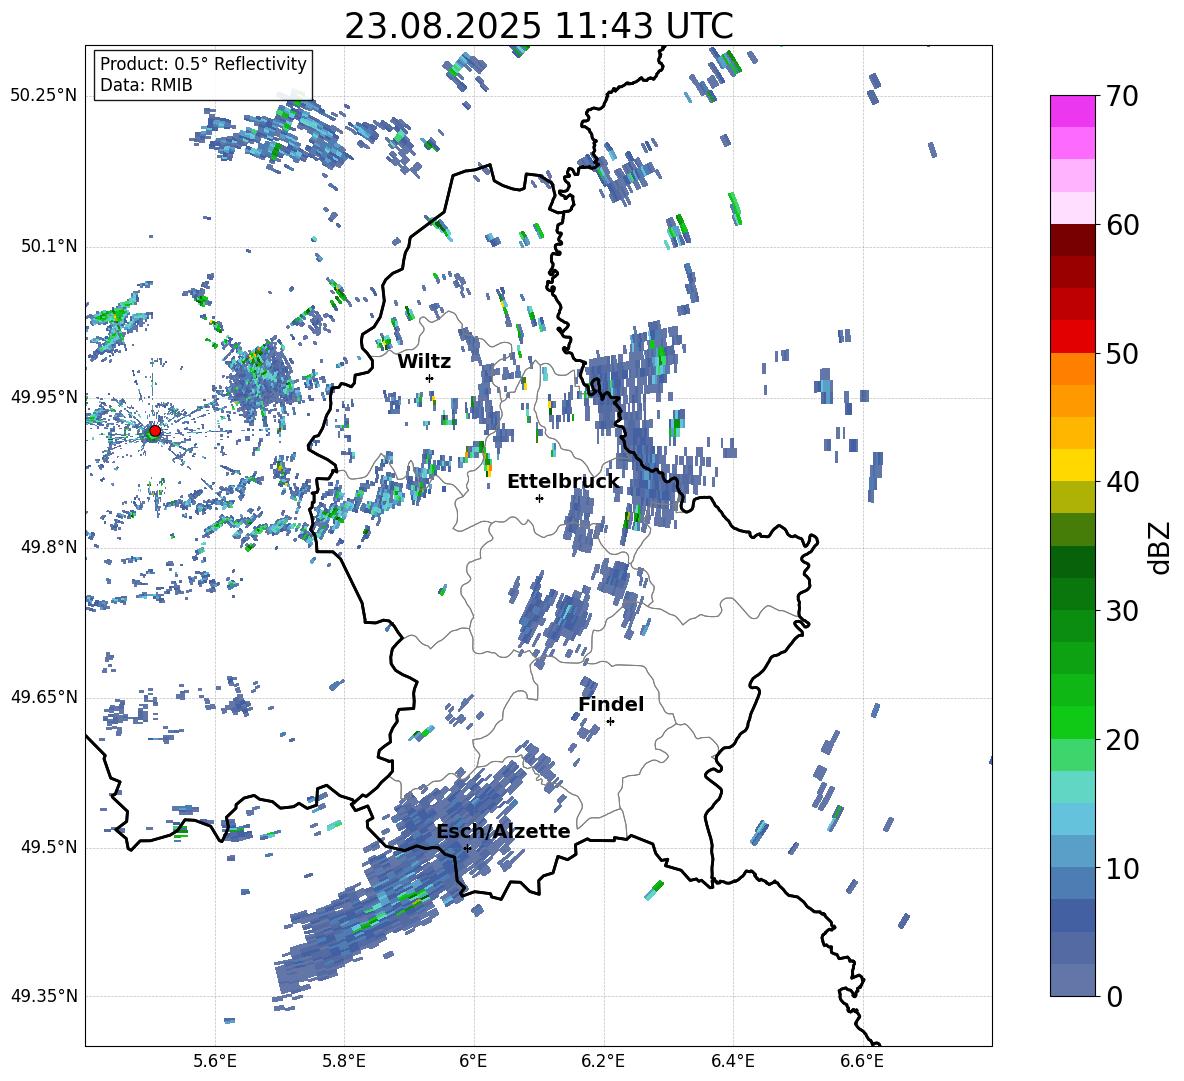Click the 5.8°E longitude label
Image resolution: width=1184 pixels, height=1081 pixels.
[x=344, y=1061]
